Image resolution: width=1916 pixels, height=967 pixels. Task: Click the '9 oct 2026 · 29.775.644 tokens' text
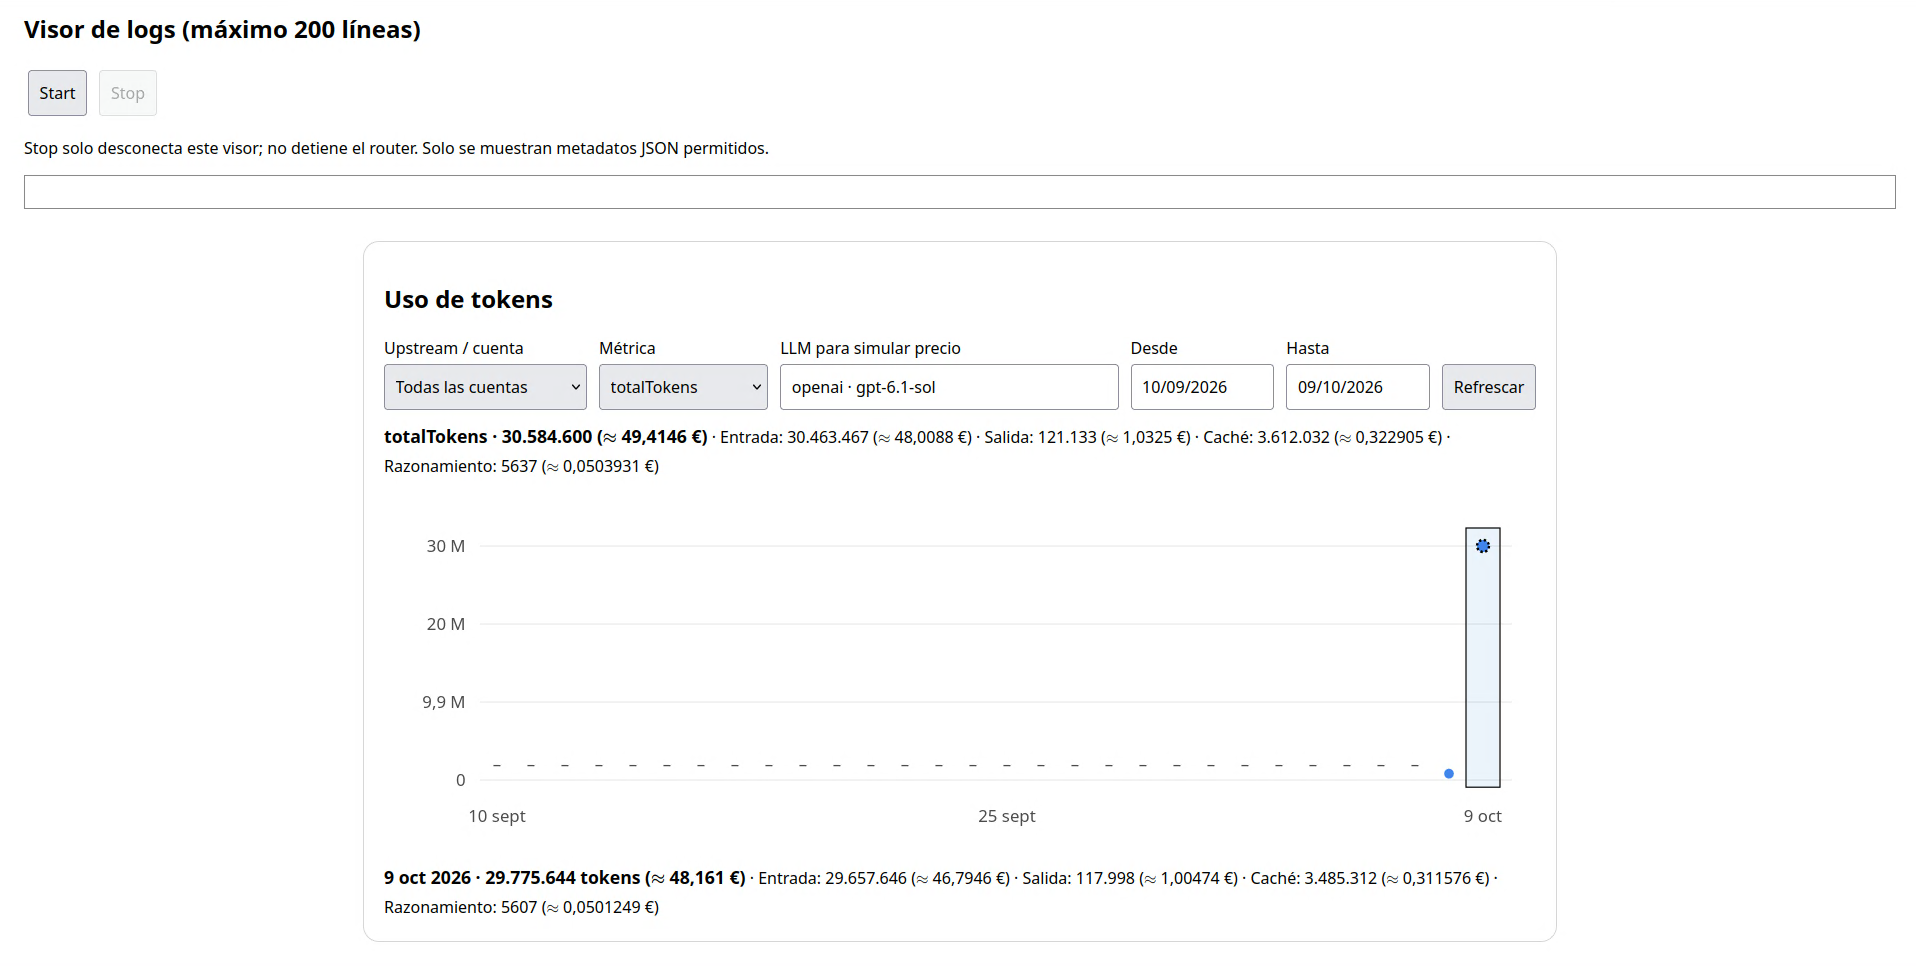click(x=512, y=878)
